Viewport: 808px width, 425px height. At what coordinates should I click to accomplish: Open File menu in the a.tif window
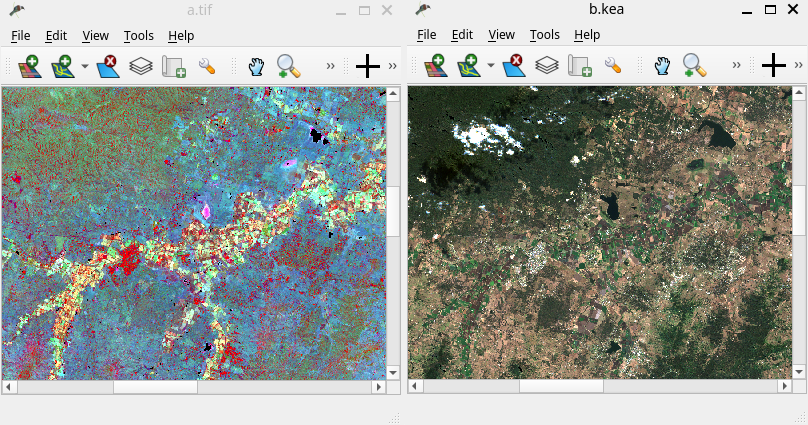click(21, 35)
